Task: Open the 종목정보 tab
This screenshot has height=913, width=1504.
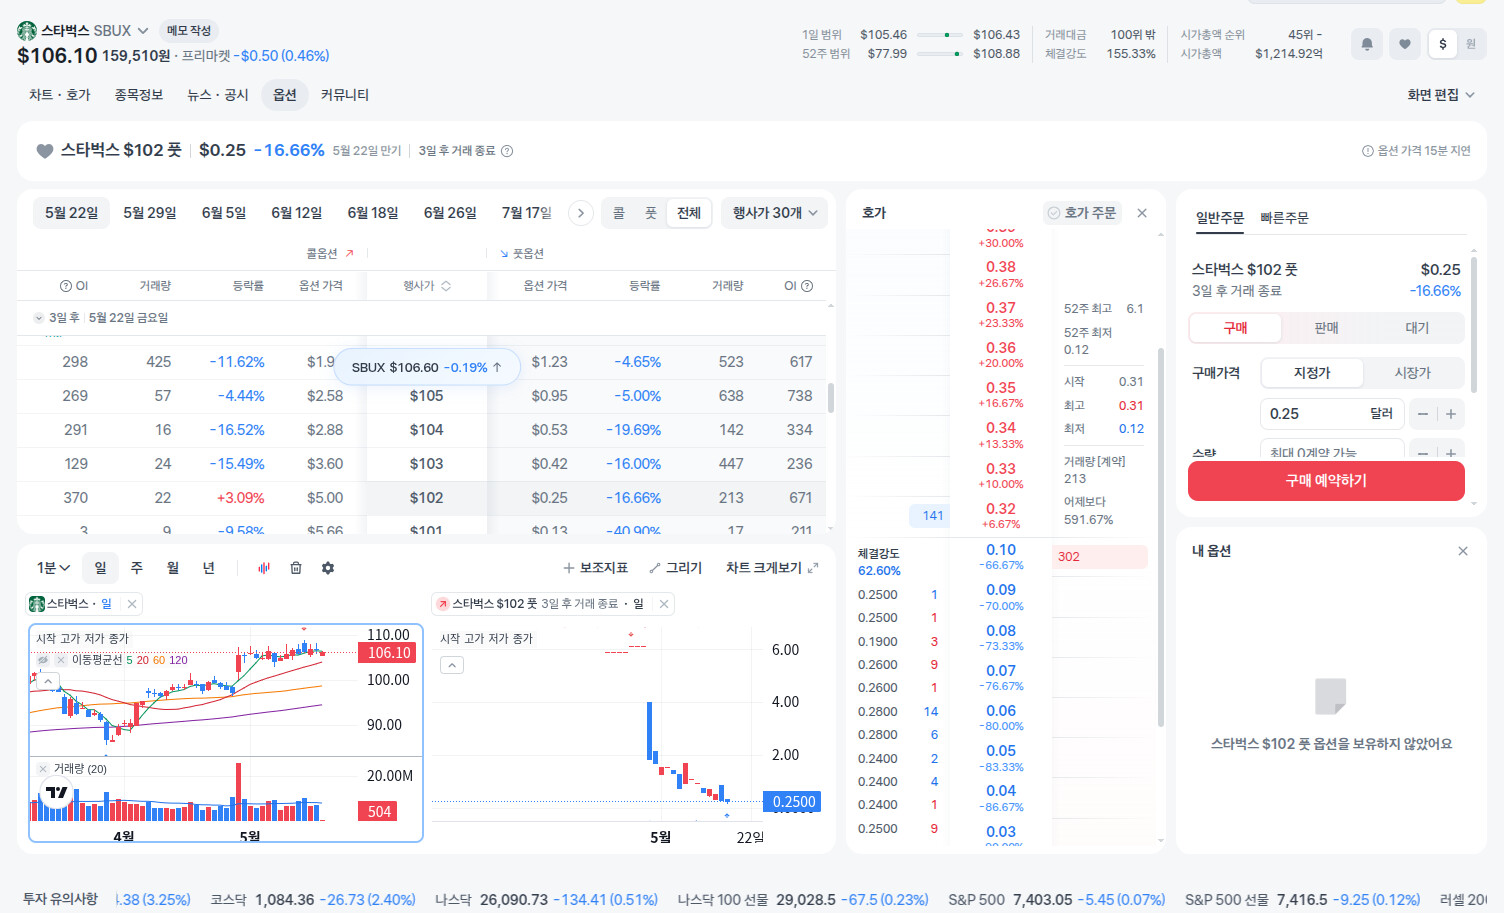Action: point(139,95)
